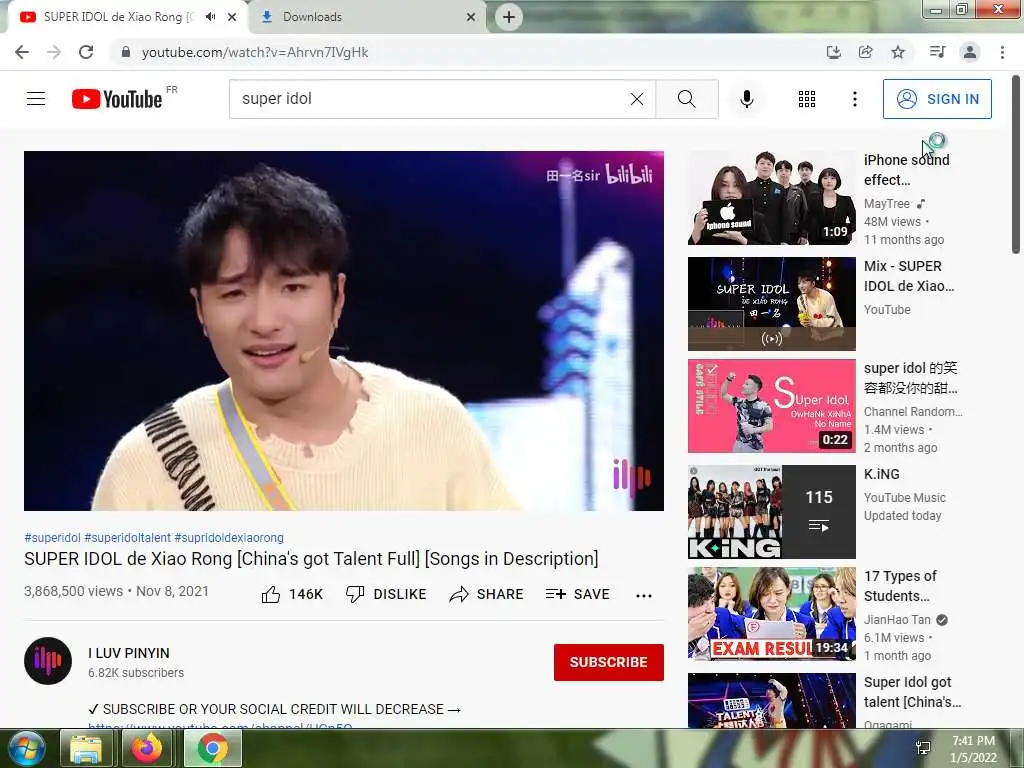Screen dimensions: 1024x768
Task: Close the Downloads tab
Action: (471, 17)
